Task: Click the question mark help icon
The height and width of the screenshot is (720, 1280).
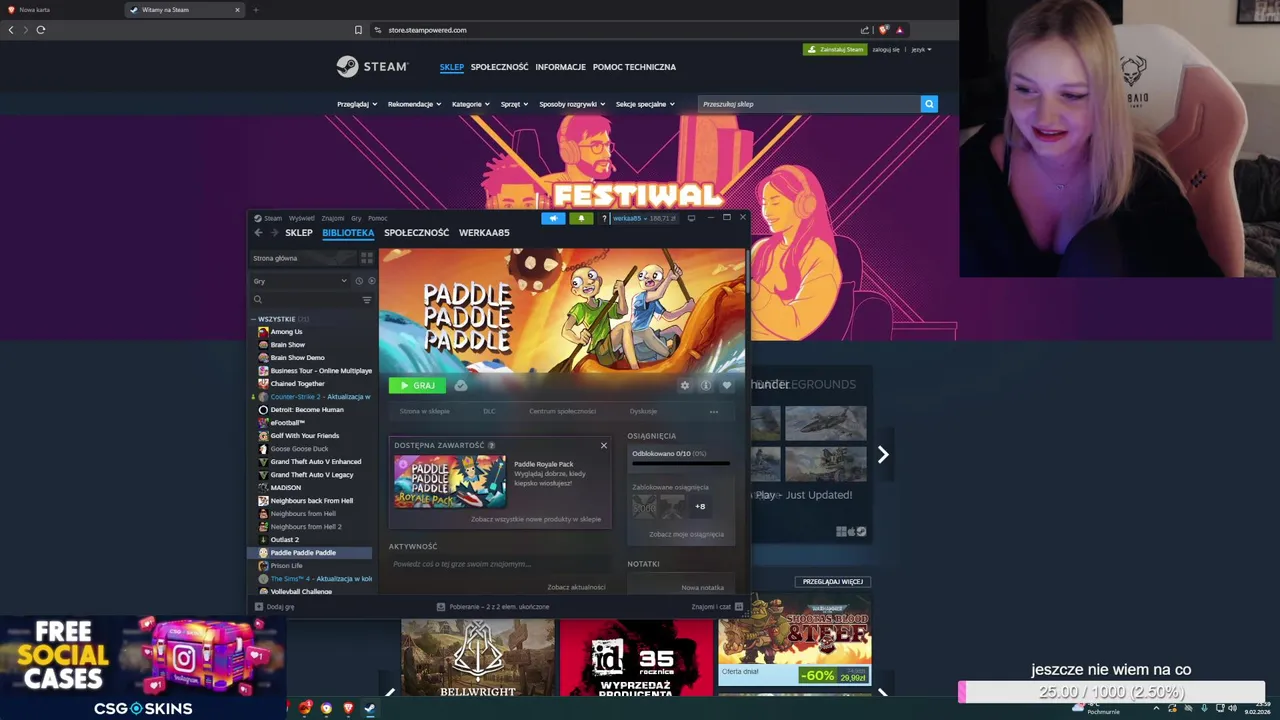Action: [604, 218]
